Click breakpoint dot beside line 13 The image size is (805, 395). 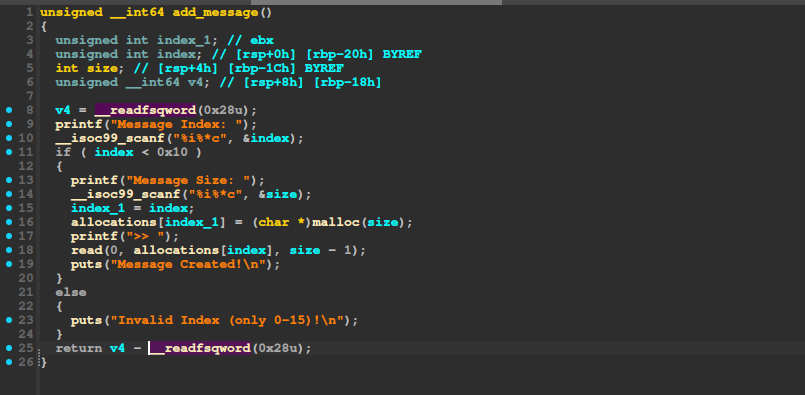[x=9, y=180]
